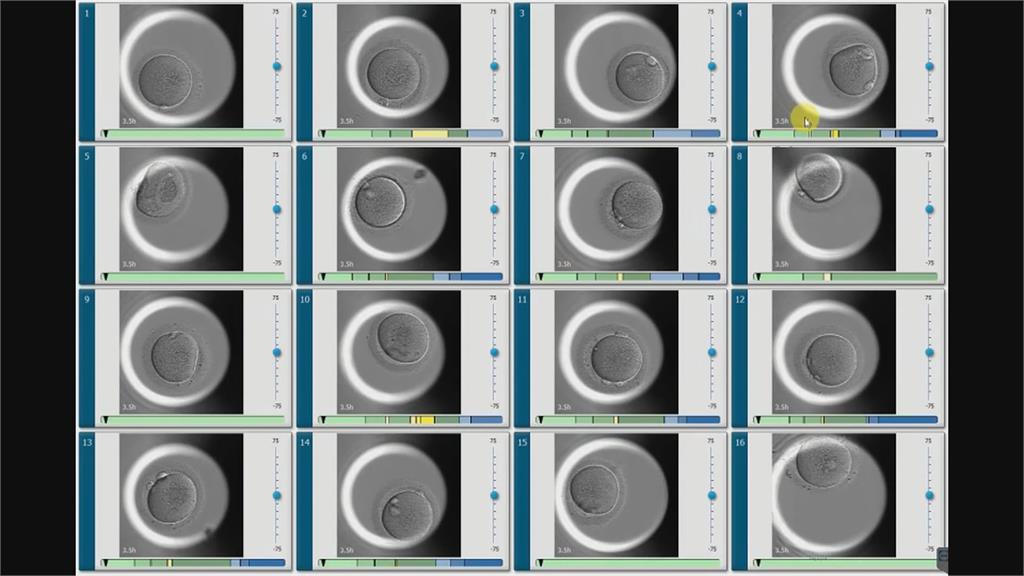Click focal plane slider handle for embryo 2
This screenshot has width=1024, height=576.
(x=494, y=66)
